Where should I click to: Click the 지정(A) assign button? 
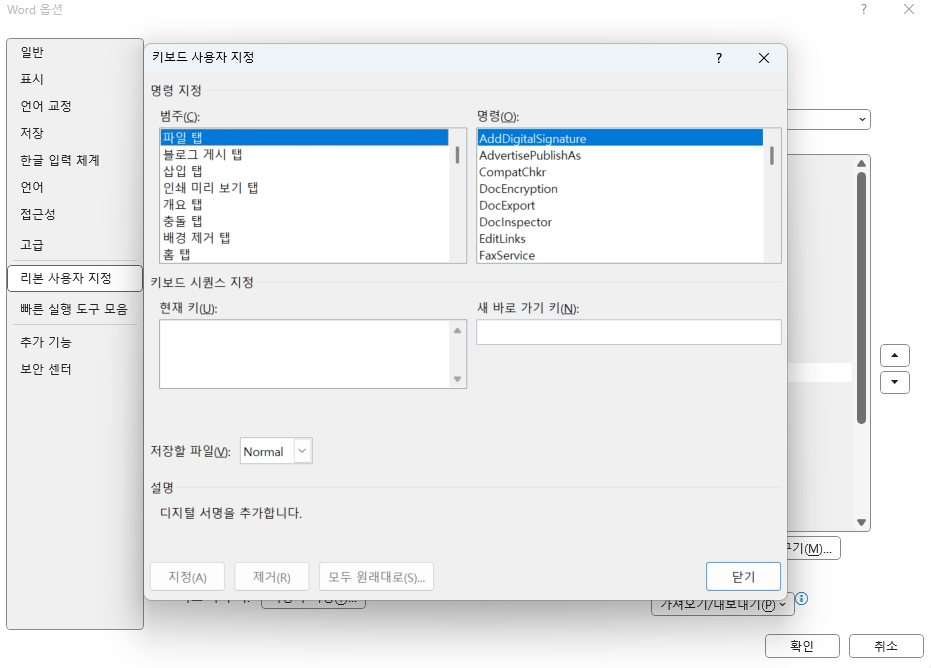pos(187,576)
